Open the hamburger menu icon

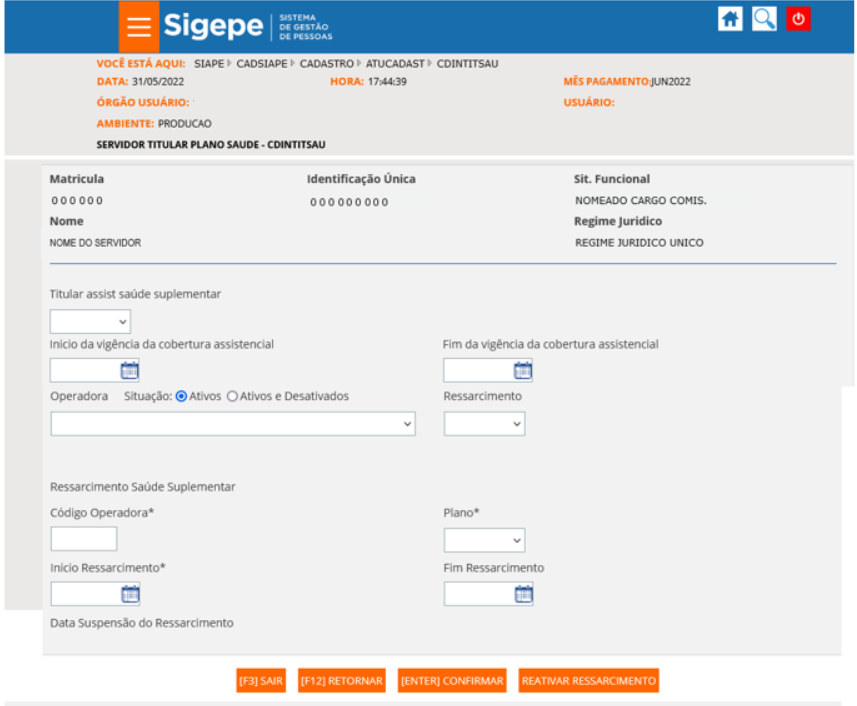[139, 27]
